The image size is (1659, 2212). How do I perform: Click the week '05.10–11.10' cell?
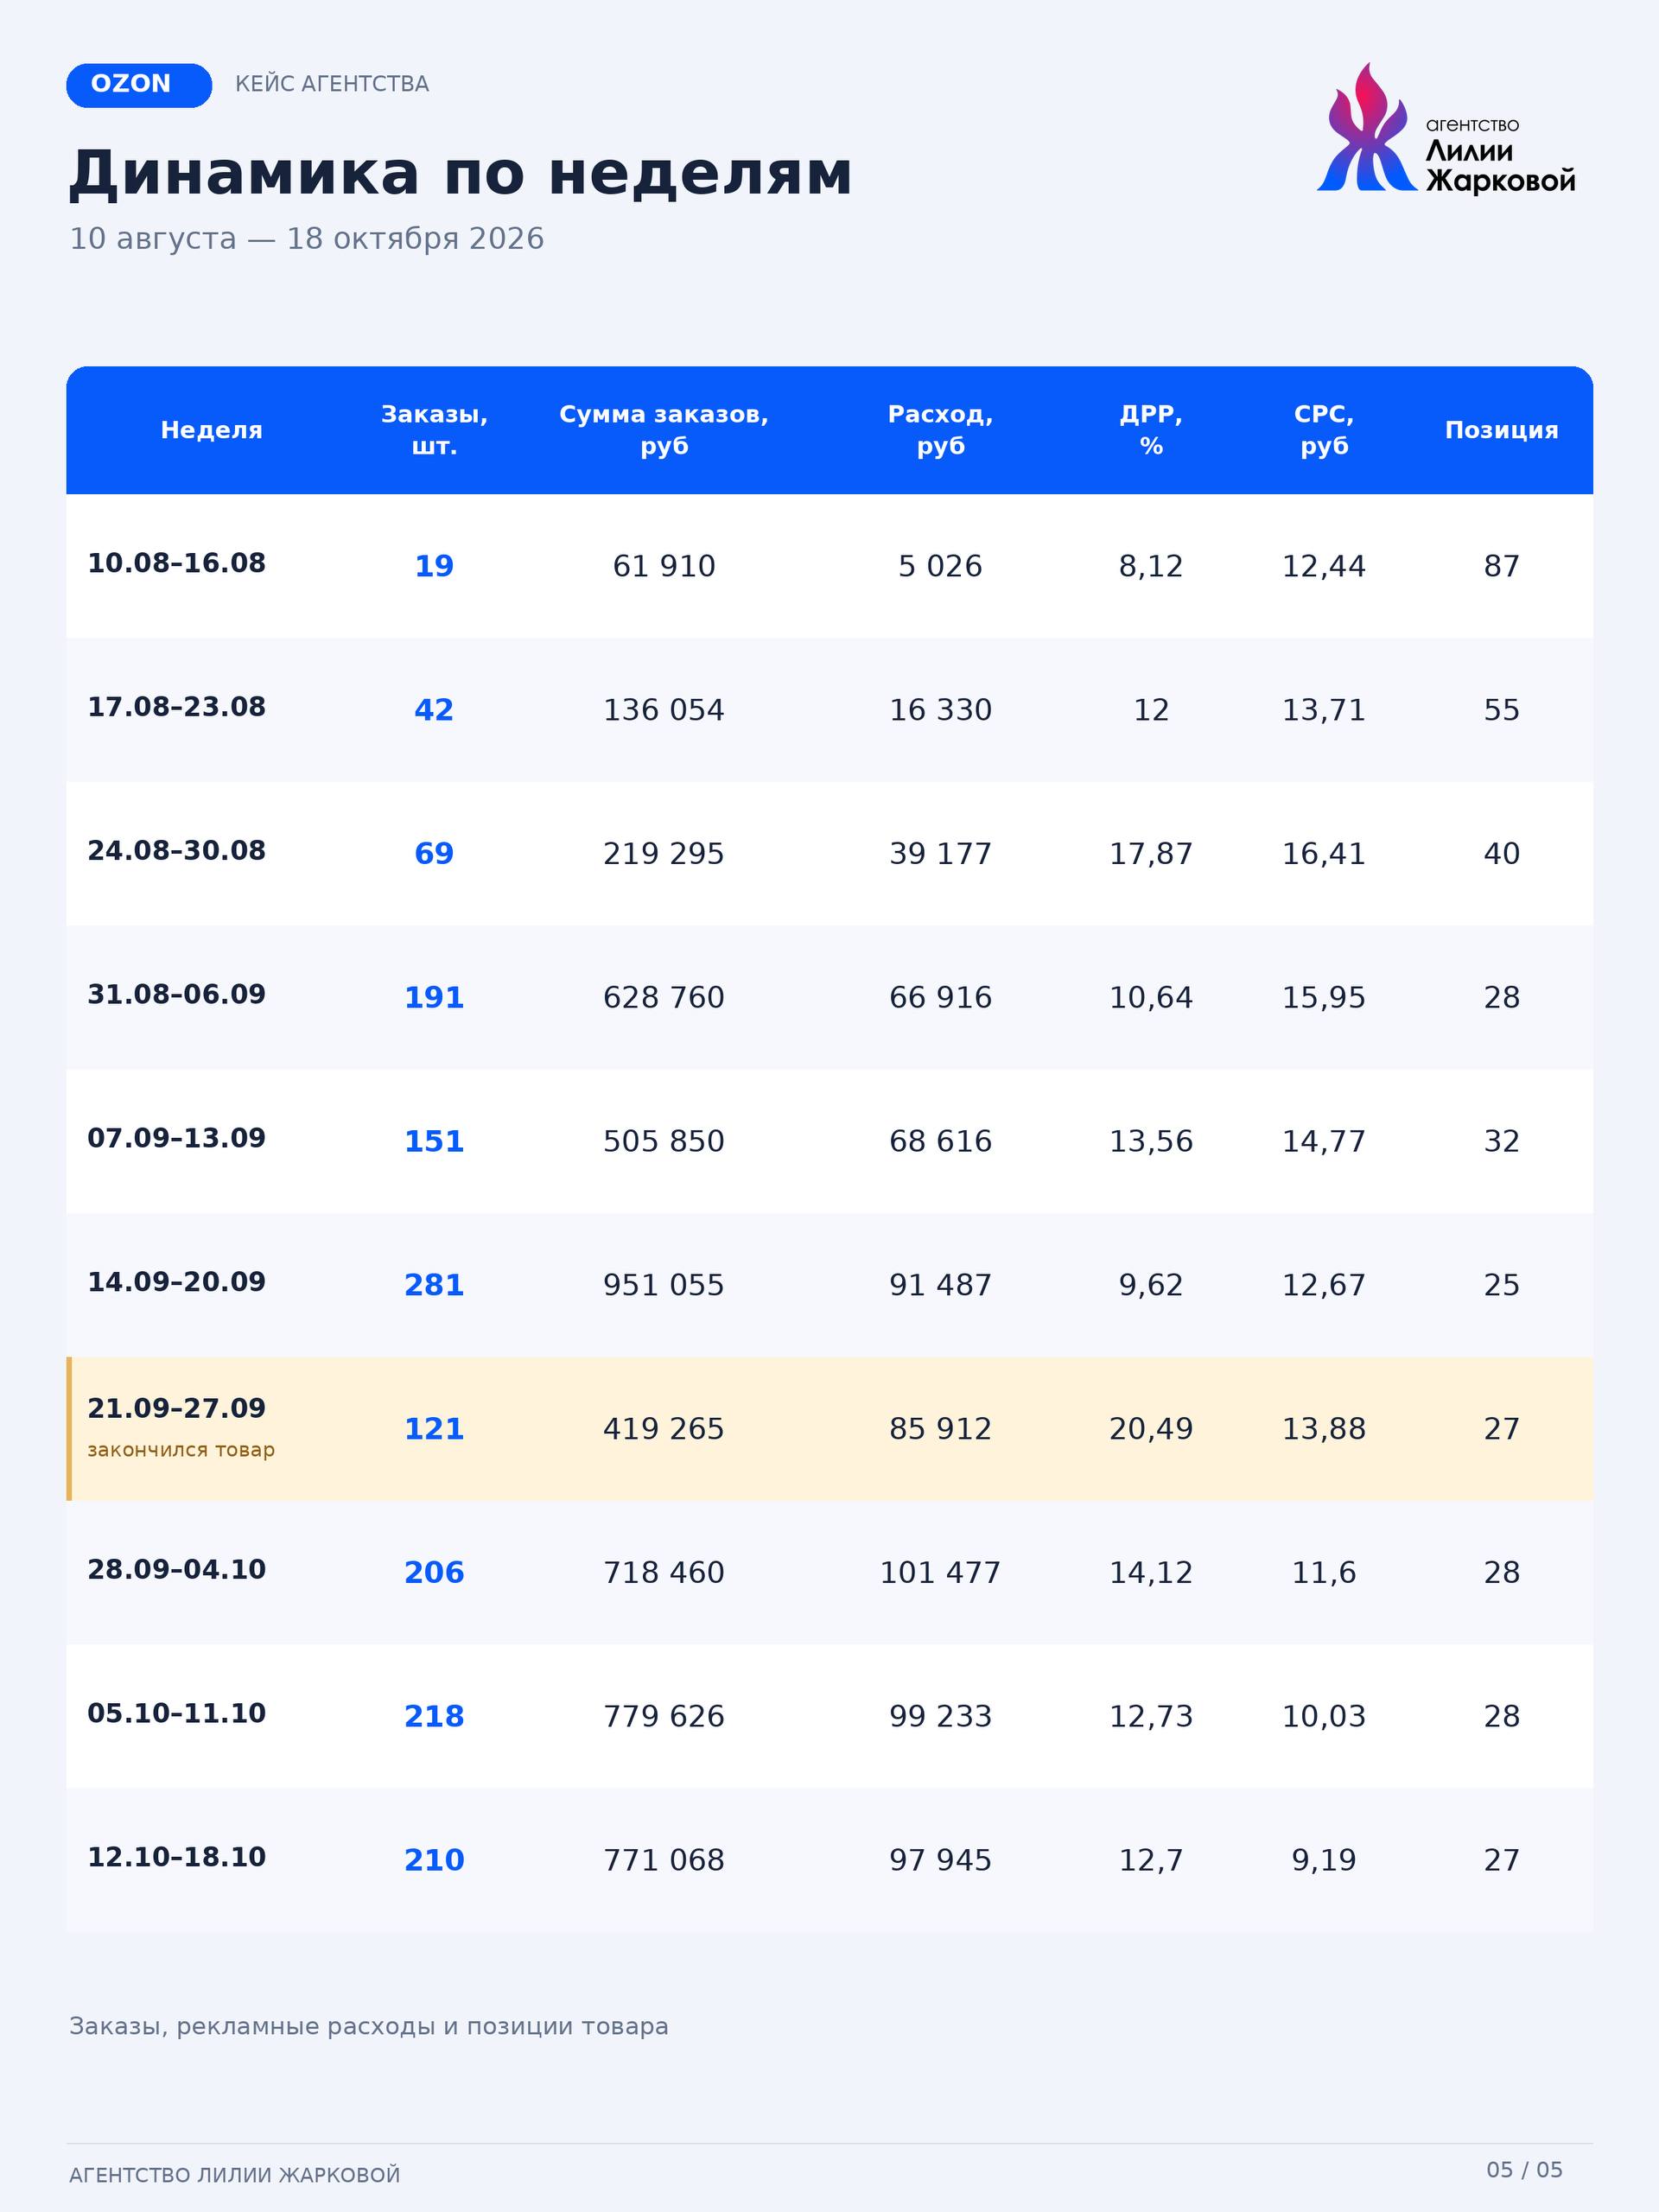pos(177,1714)
